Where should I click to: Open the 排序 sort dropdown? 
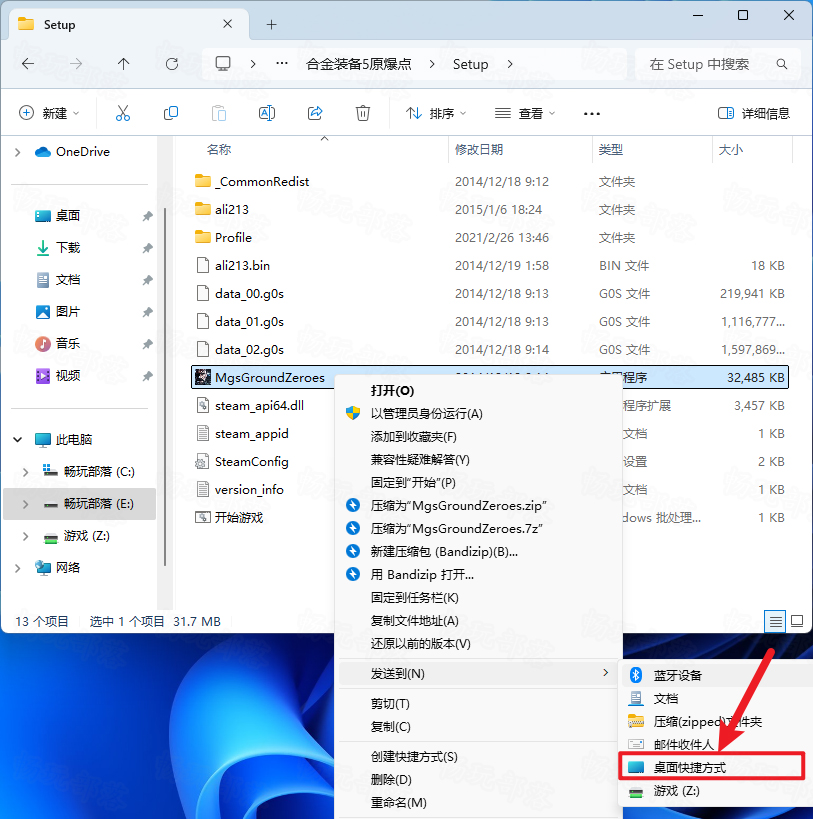[436, 113]
